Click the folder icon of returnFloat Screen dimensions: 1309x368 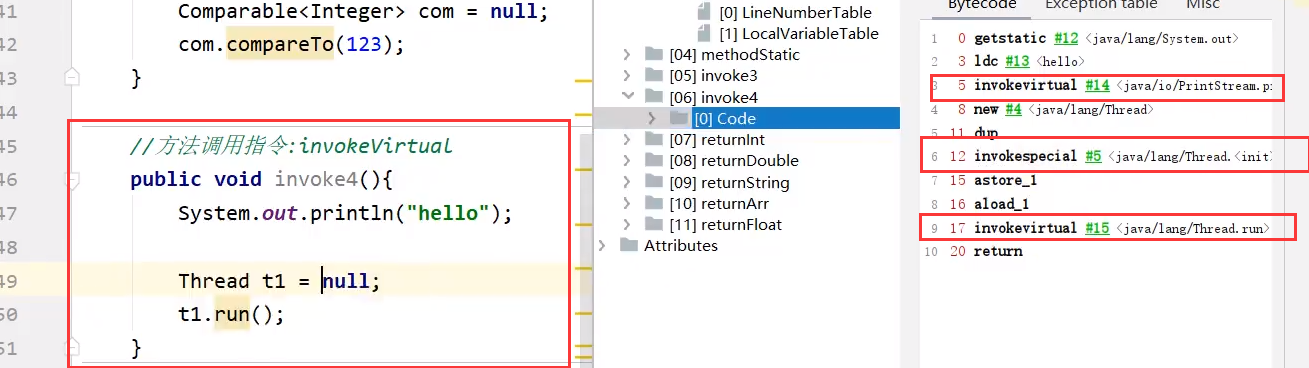(x=654, y=225)
